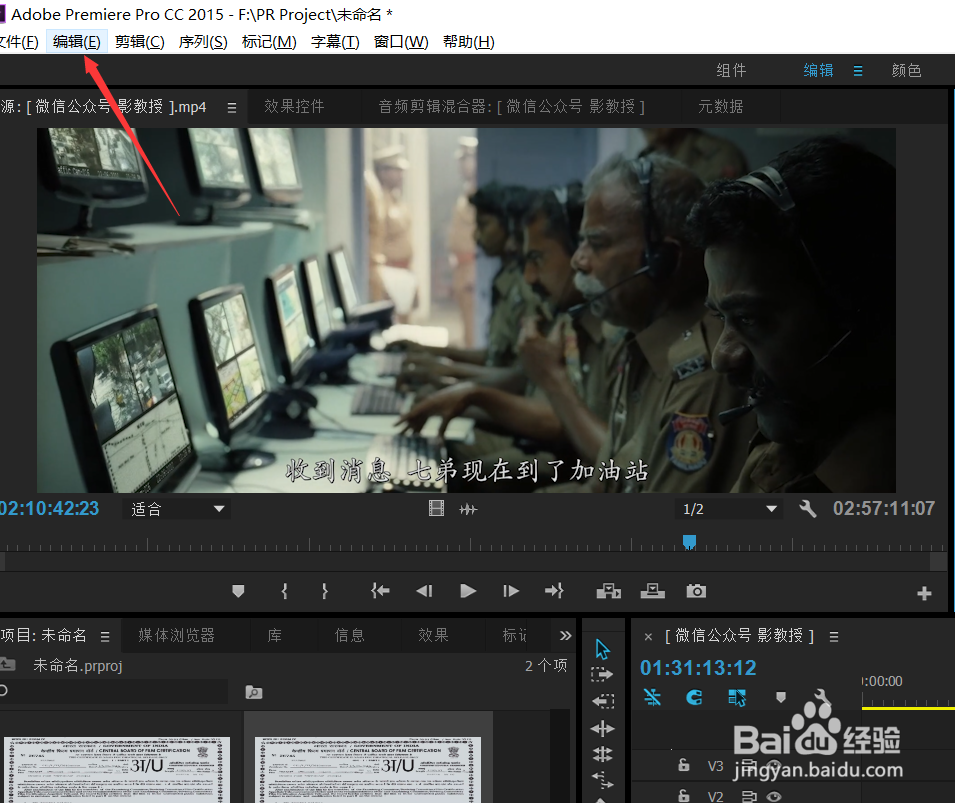This screenshot has height=803, width=955.
Task: Select the Rate Stretch tool
Action: pyautogui.click(x=602, y=779)
